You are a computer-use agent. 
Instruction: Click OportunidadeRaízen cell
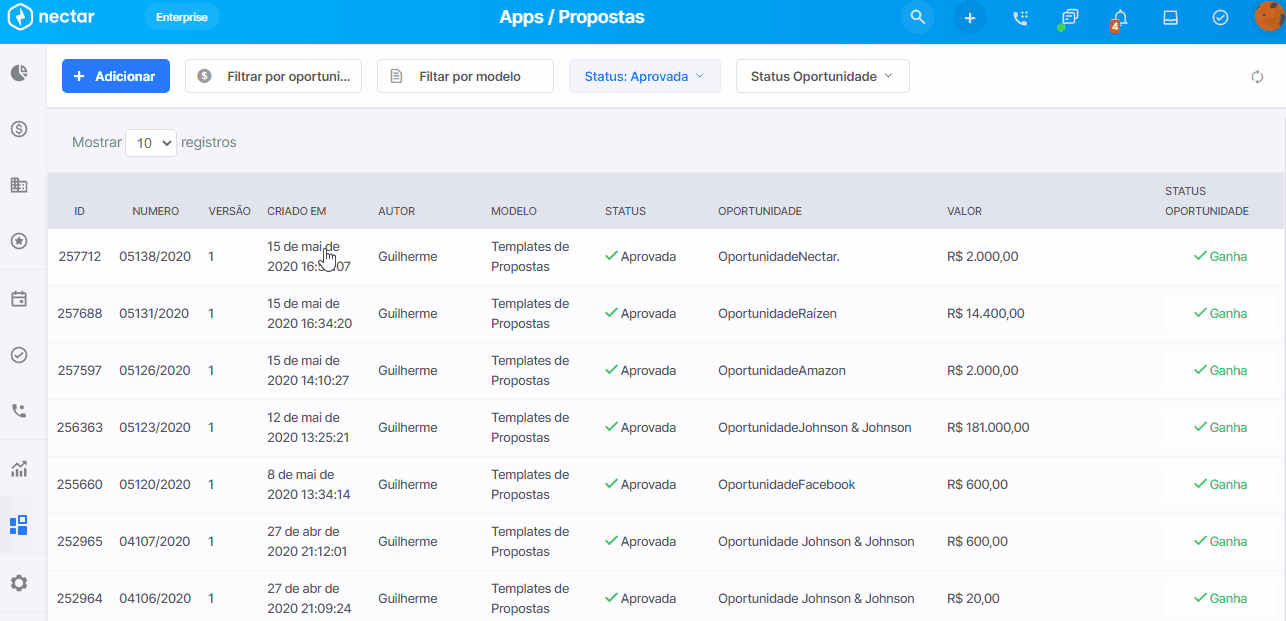(777, 314)
